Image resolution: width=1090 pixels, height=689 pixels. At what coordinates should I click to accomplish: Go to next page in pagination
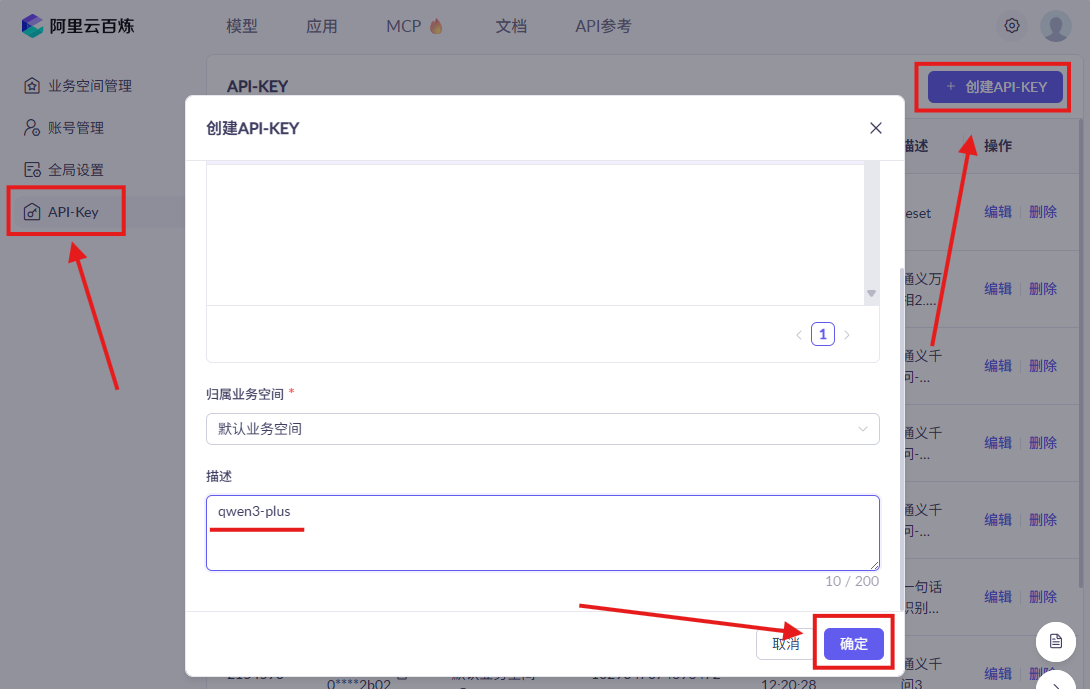(847, 335)
